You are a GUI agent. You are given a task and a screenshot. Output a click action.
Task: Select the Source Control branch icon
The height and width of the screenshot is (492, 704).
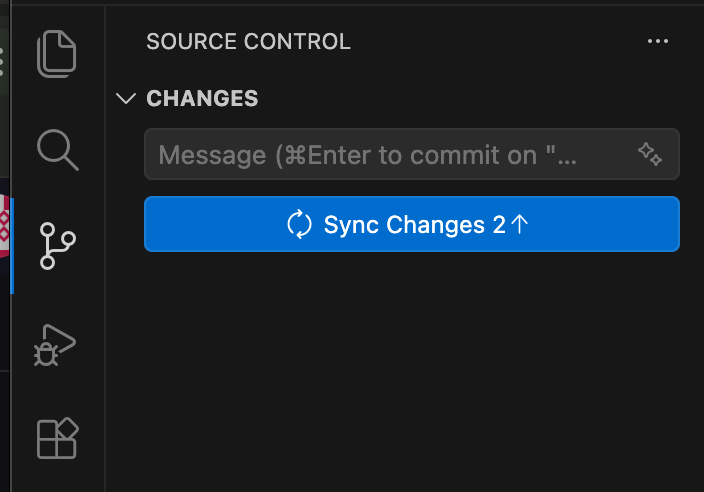(x=57, y=246)
